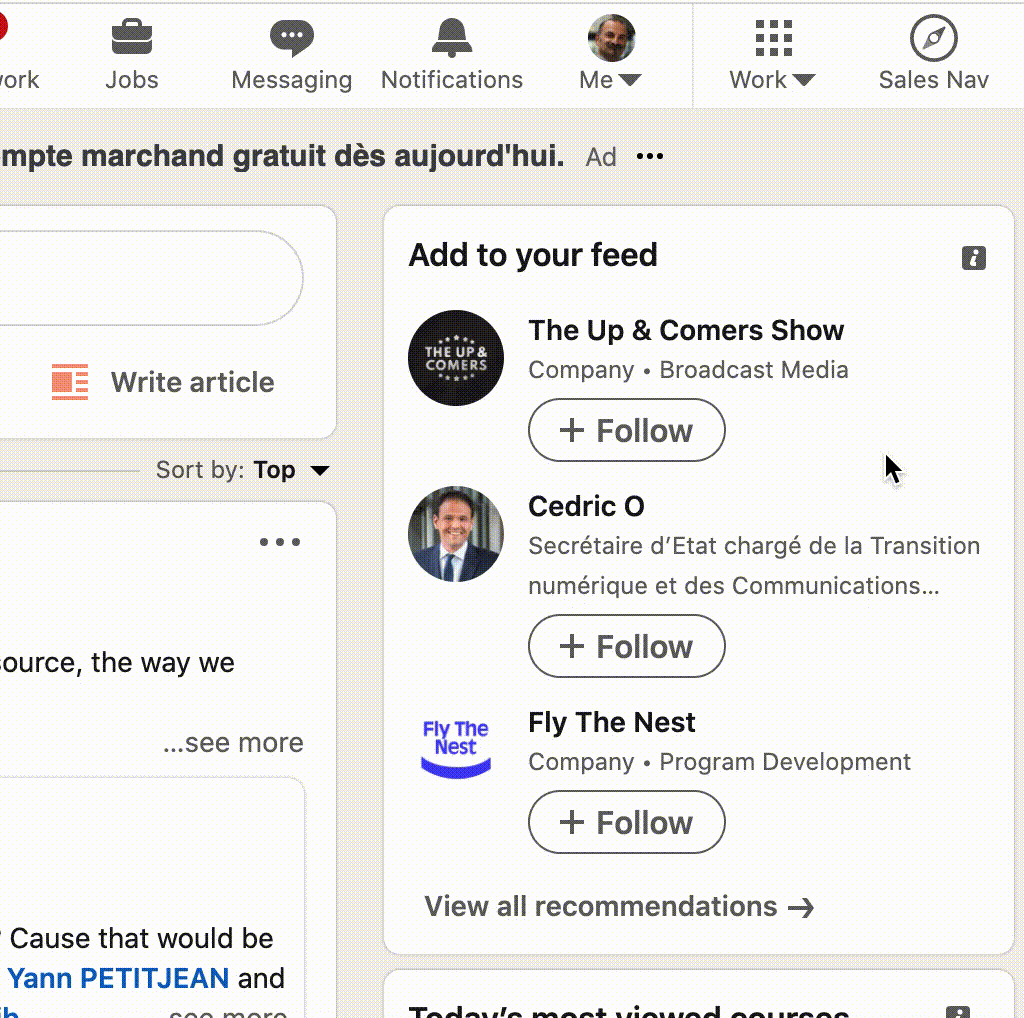The image size is (1024, 1018).
Task: Open the Sort by Top dropdown
Action: pyautogui.click(x=243, y=470)
